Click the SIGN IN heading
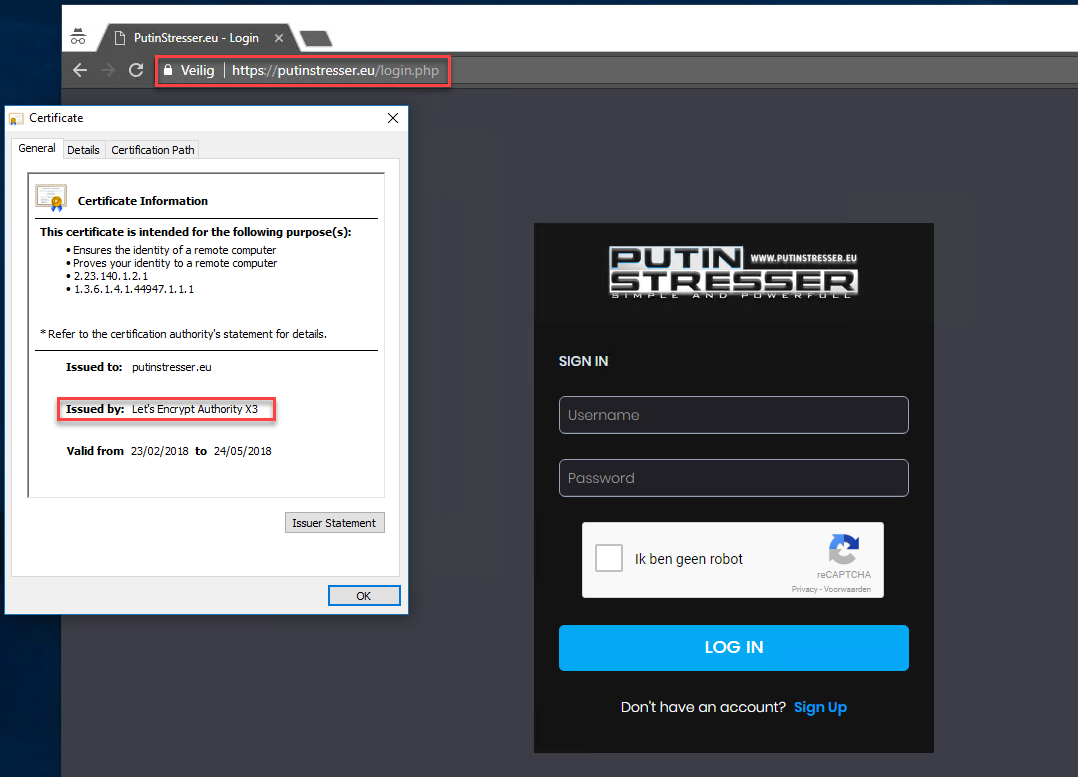The image size is (1078, 777). [x=583, y=361]
